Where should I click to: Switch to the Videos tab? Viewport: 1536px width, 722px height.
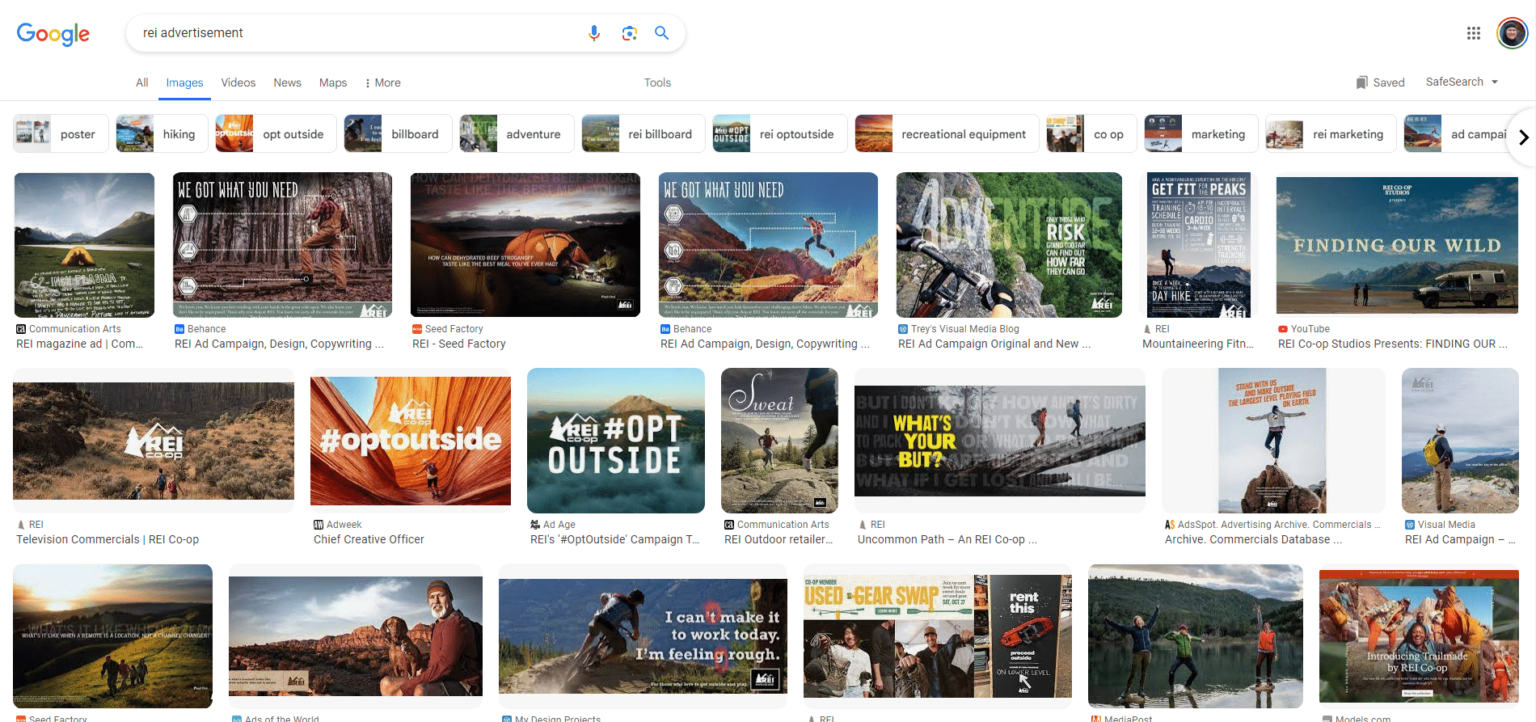pyautogui.click(x=238, y=83)
